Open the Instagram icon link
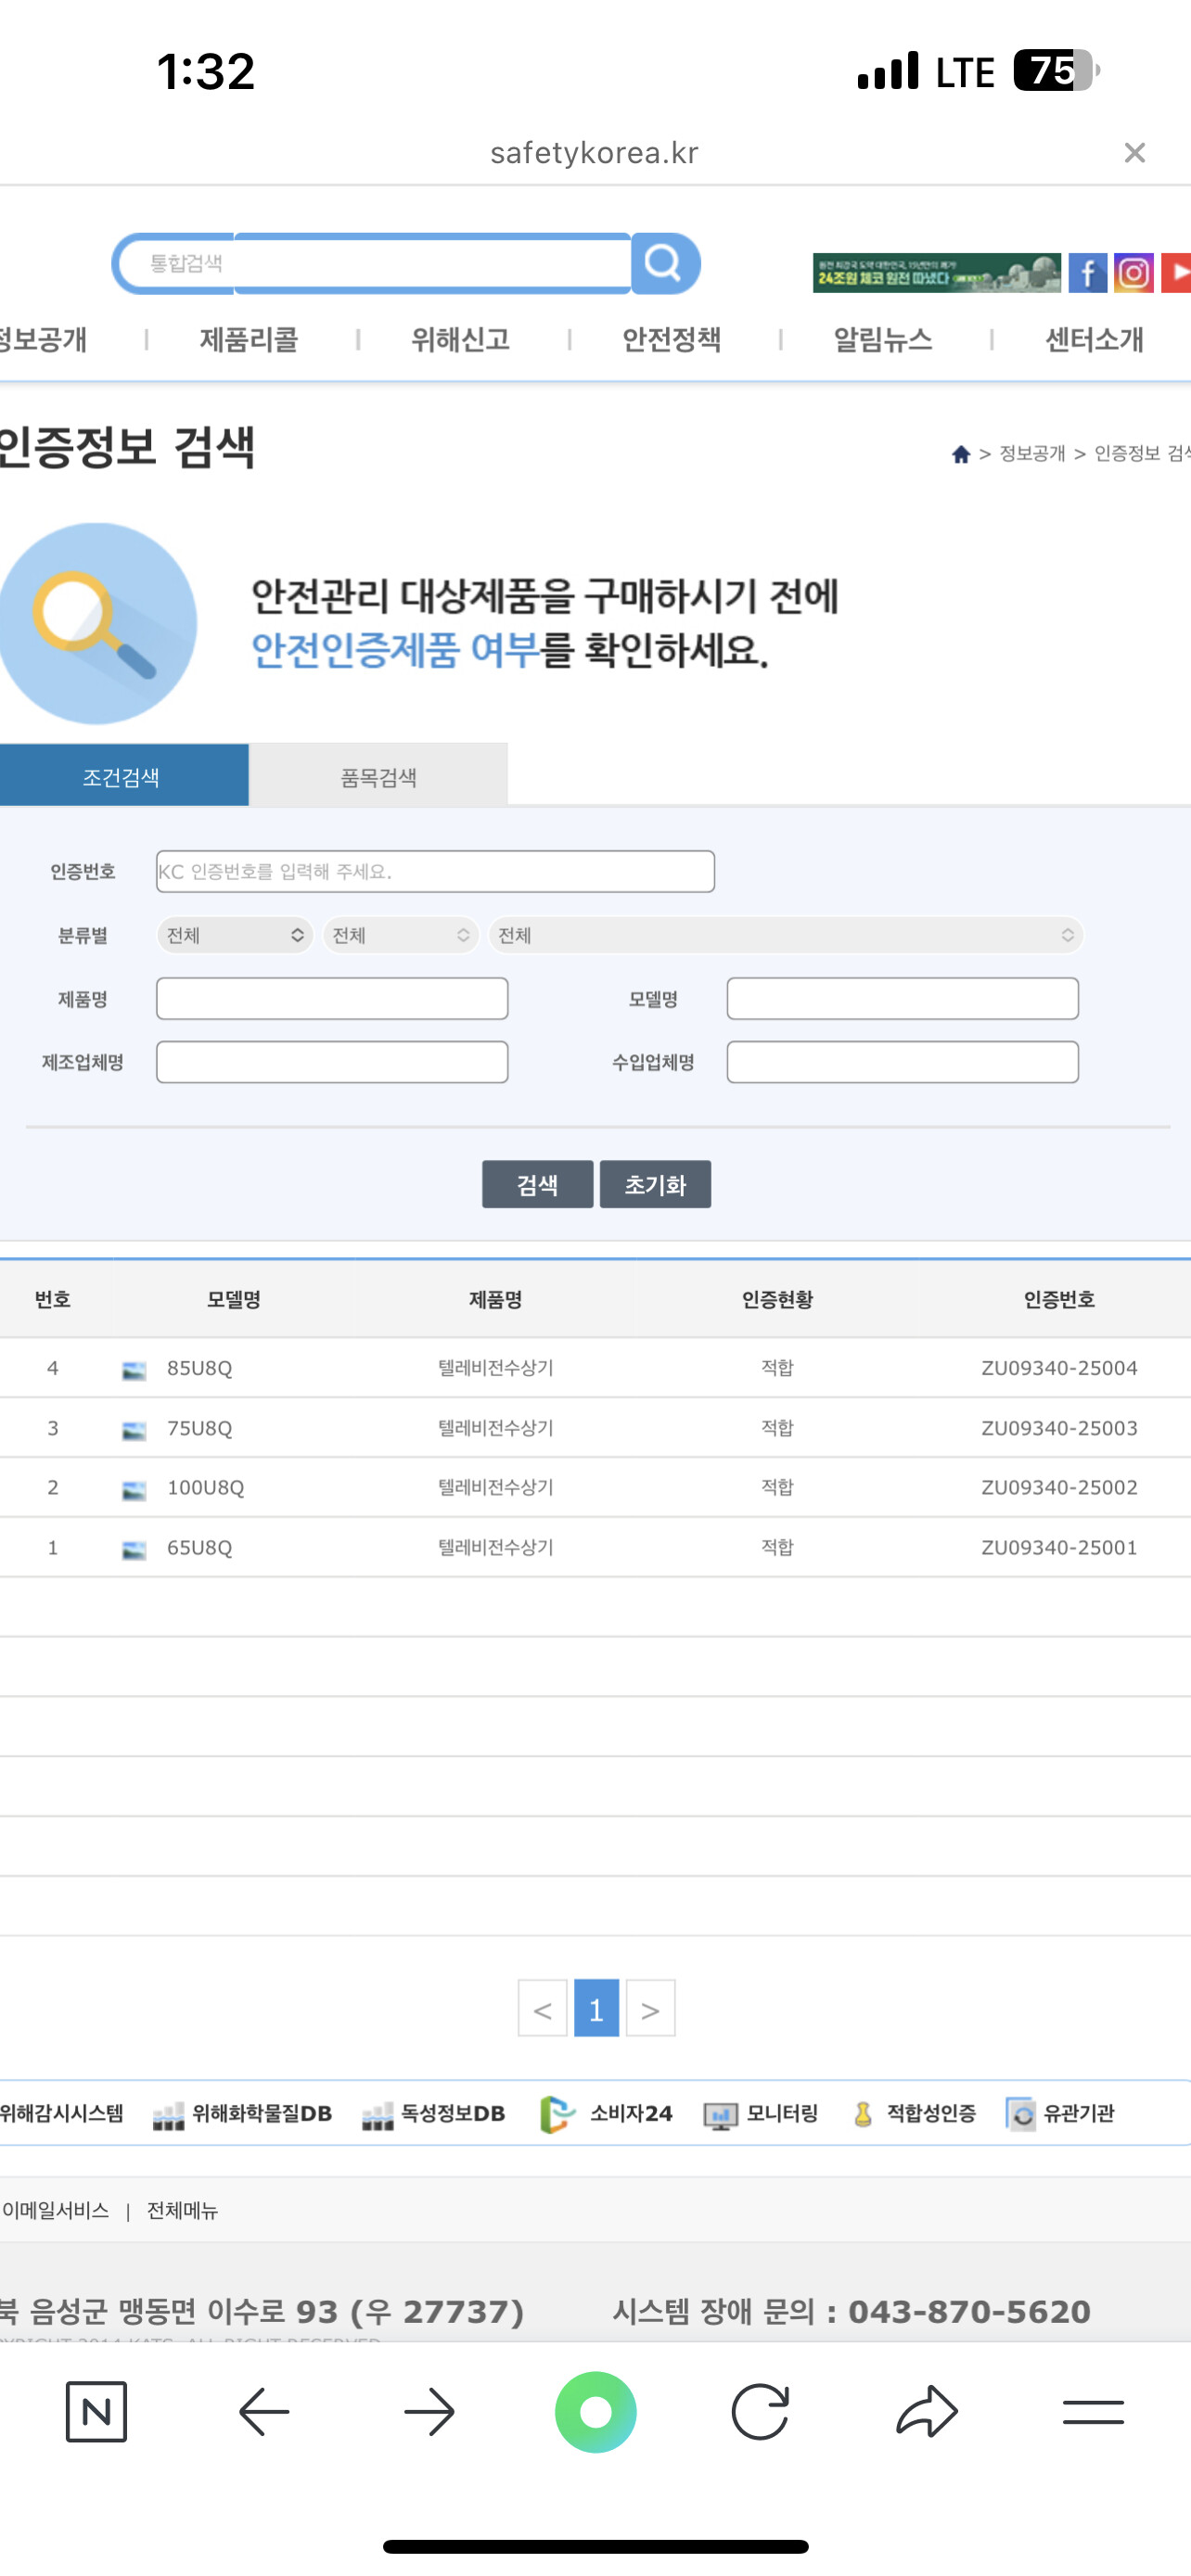 (1134, 273)
